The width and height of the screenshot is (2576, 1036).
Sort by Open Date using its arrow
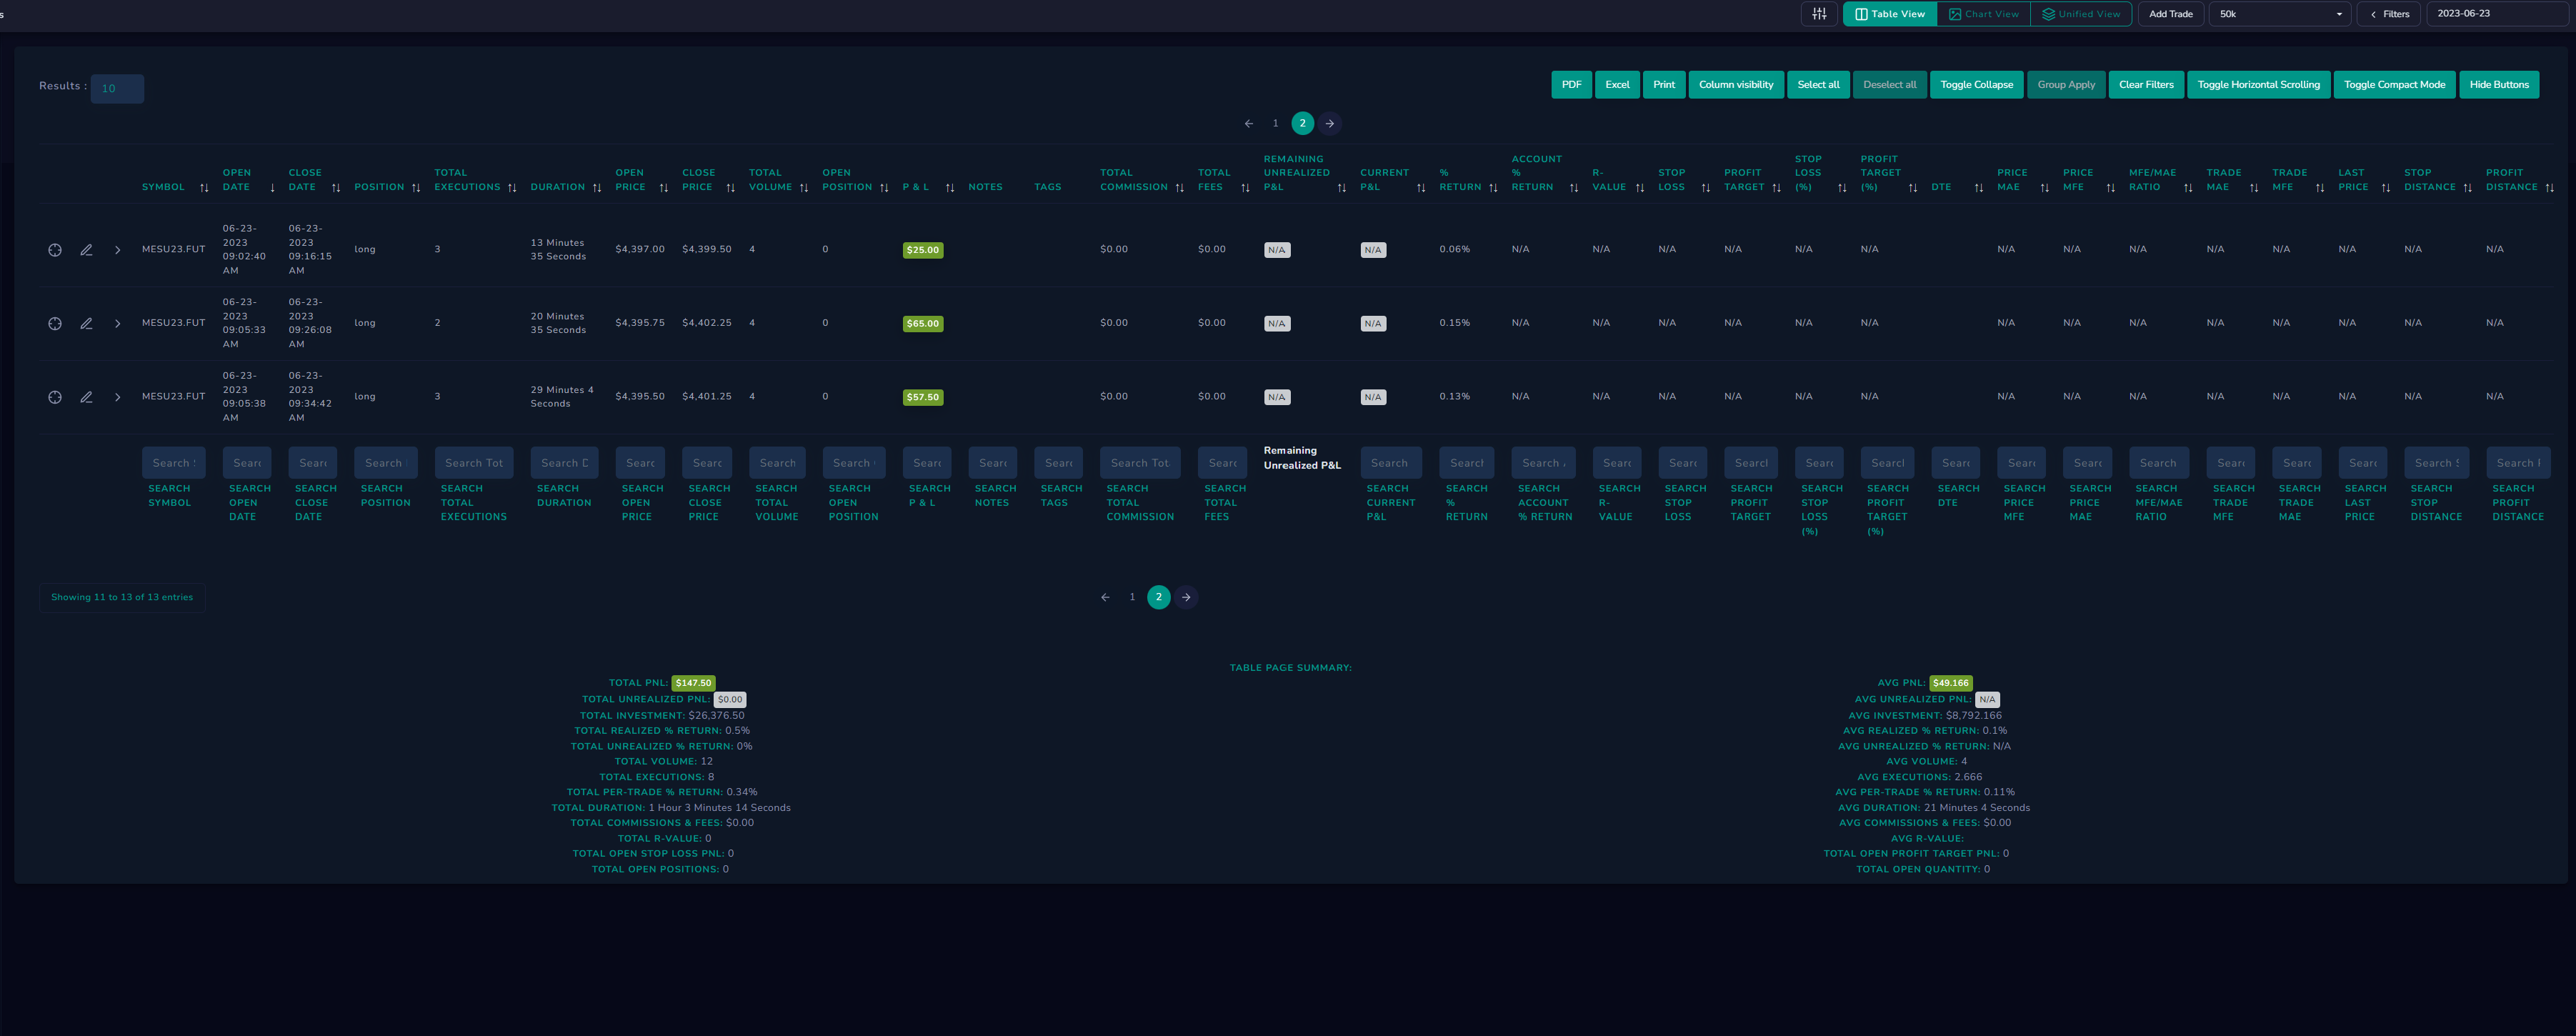pyautogui.click(x=272, y=188)
